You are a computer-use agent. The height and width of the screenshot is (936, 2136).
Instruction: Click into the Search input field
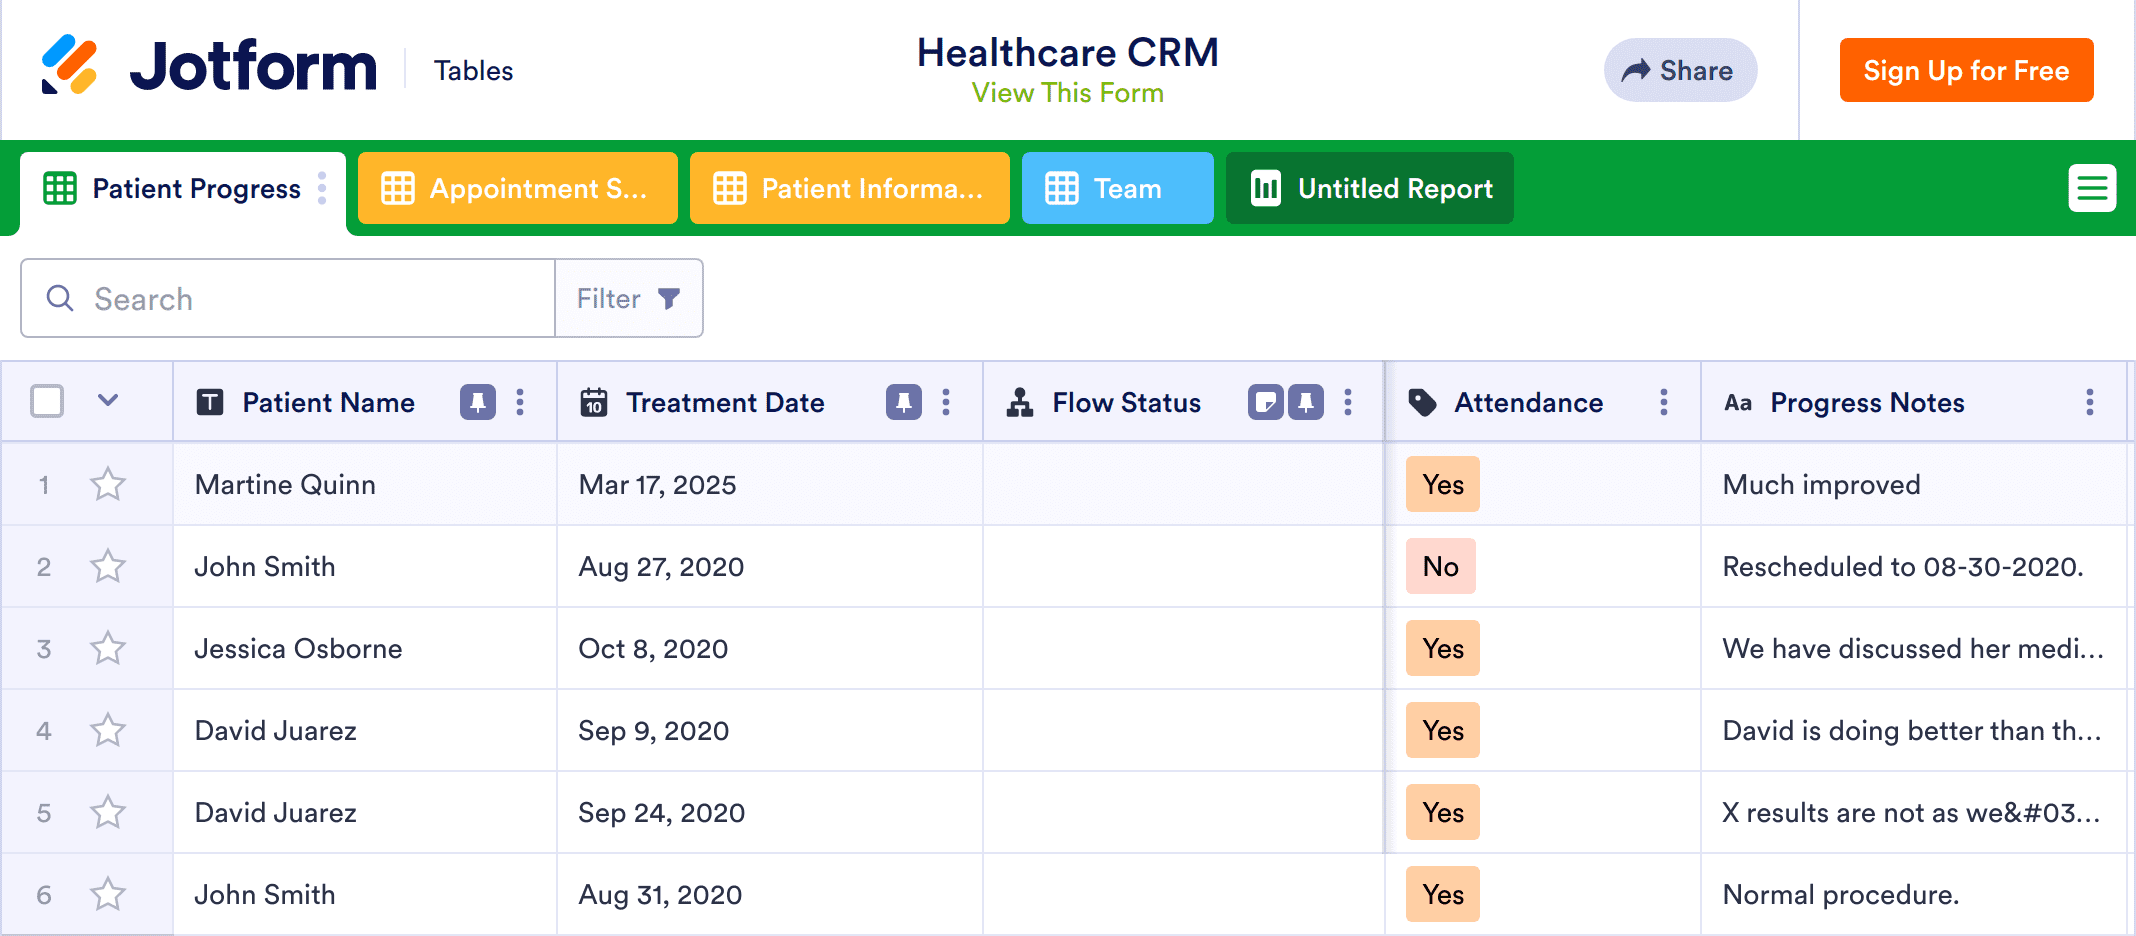(300, 299)
